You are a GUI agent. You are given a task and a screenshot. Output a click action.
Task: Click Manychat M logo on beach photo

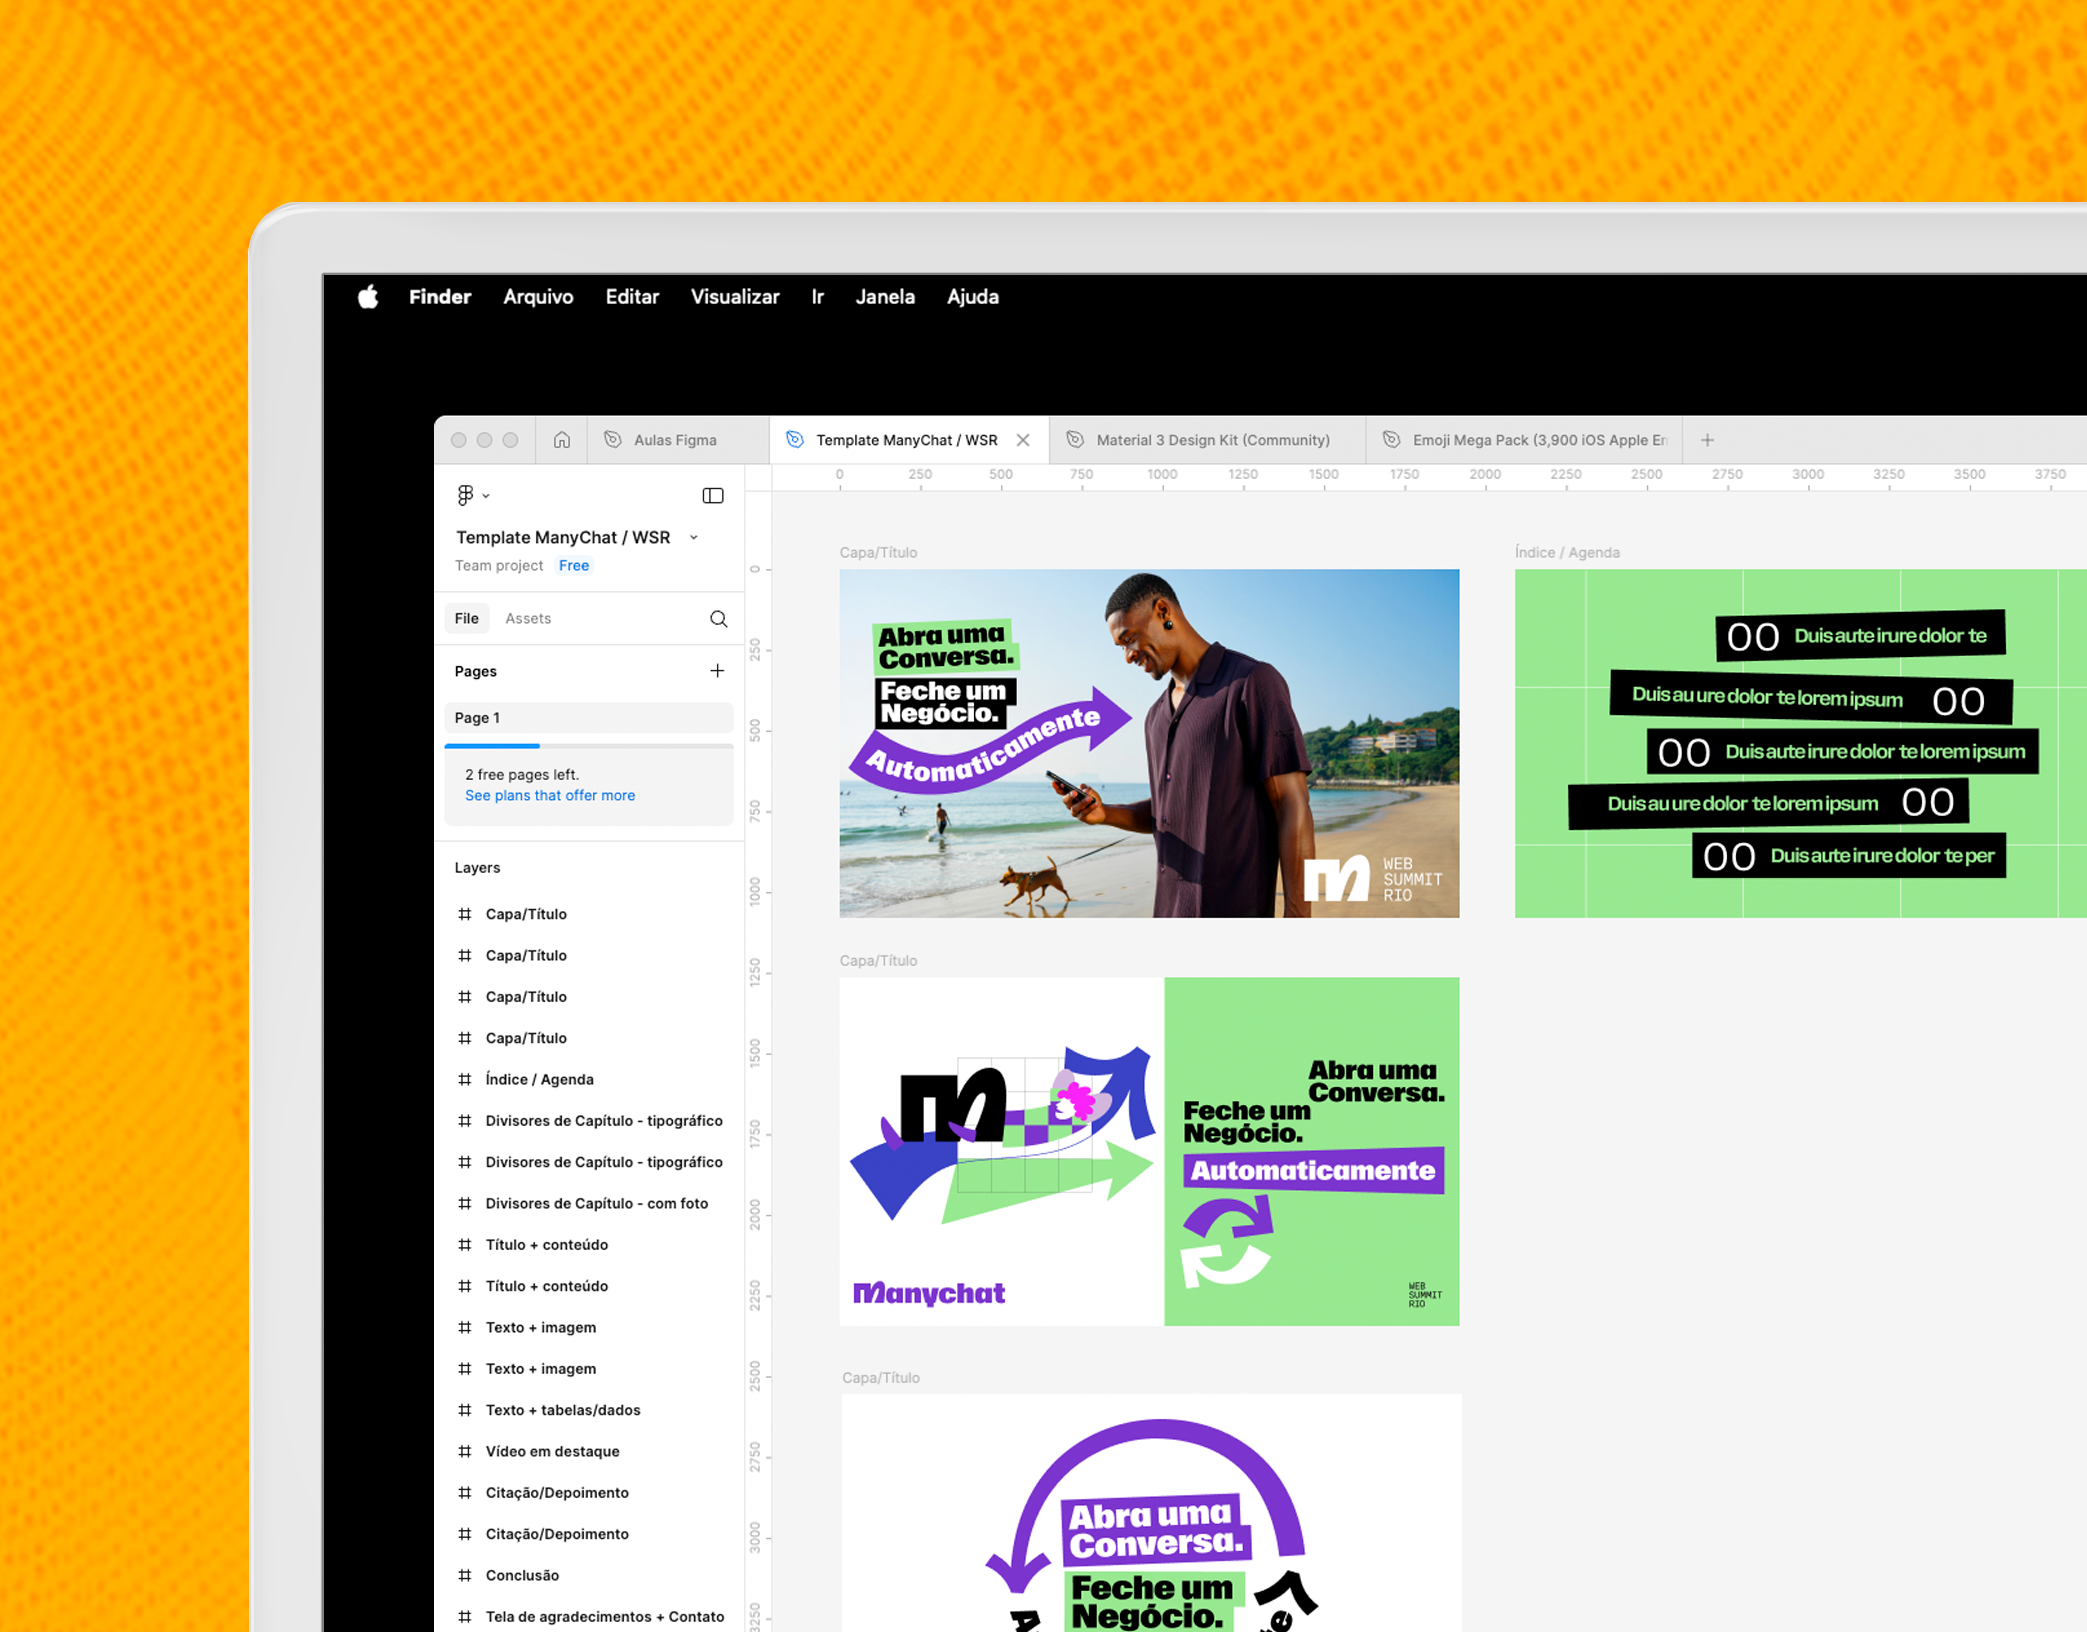tap(1337, 879)
